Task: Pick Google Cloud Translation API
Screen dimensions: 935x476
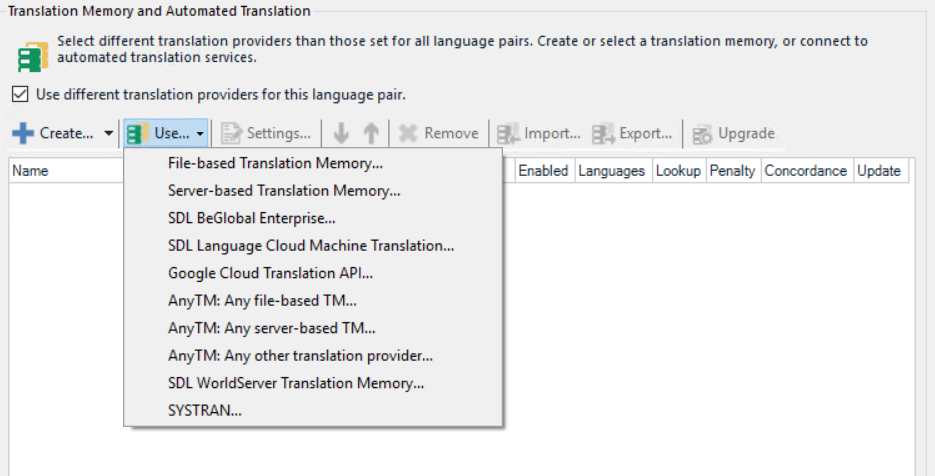Action: [x=313, y=273]
